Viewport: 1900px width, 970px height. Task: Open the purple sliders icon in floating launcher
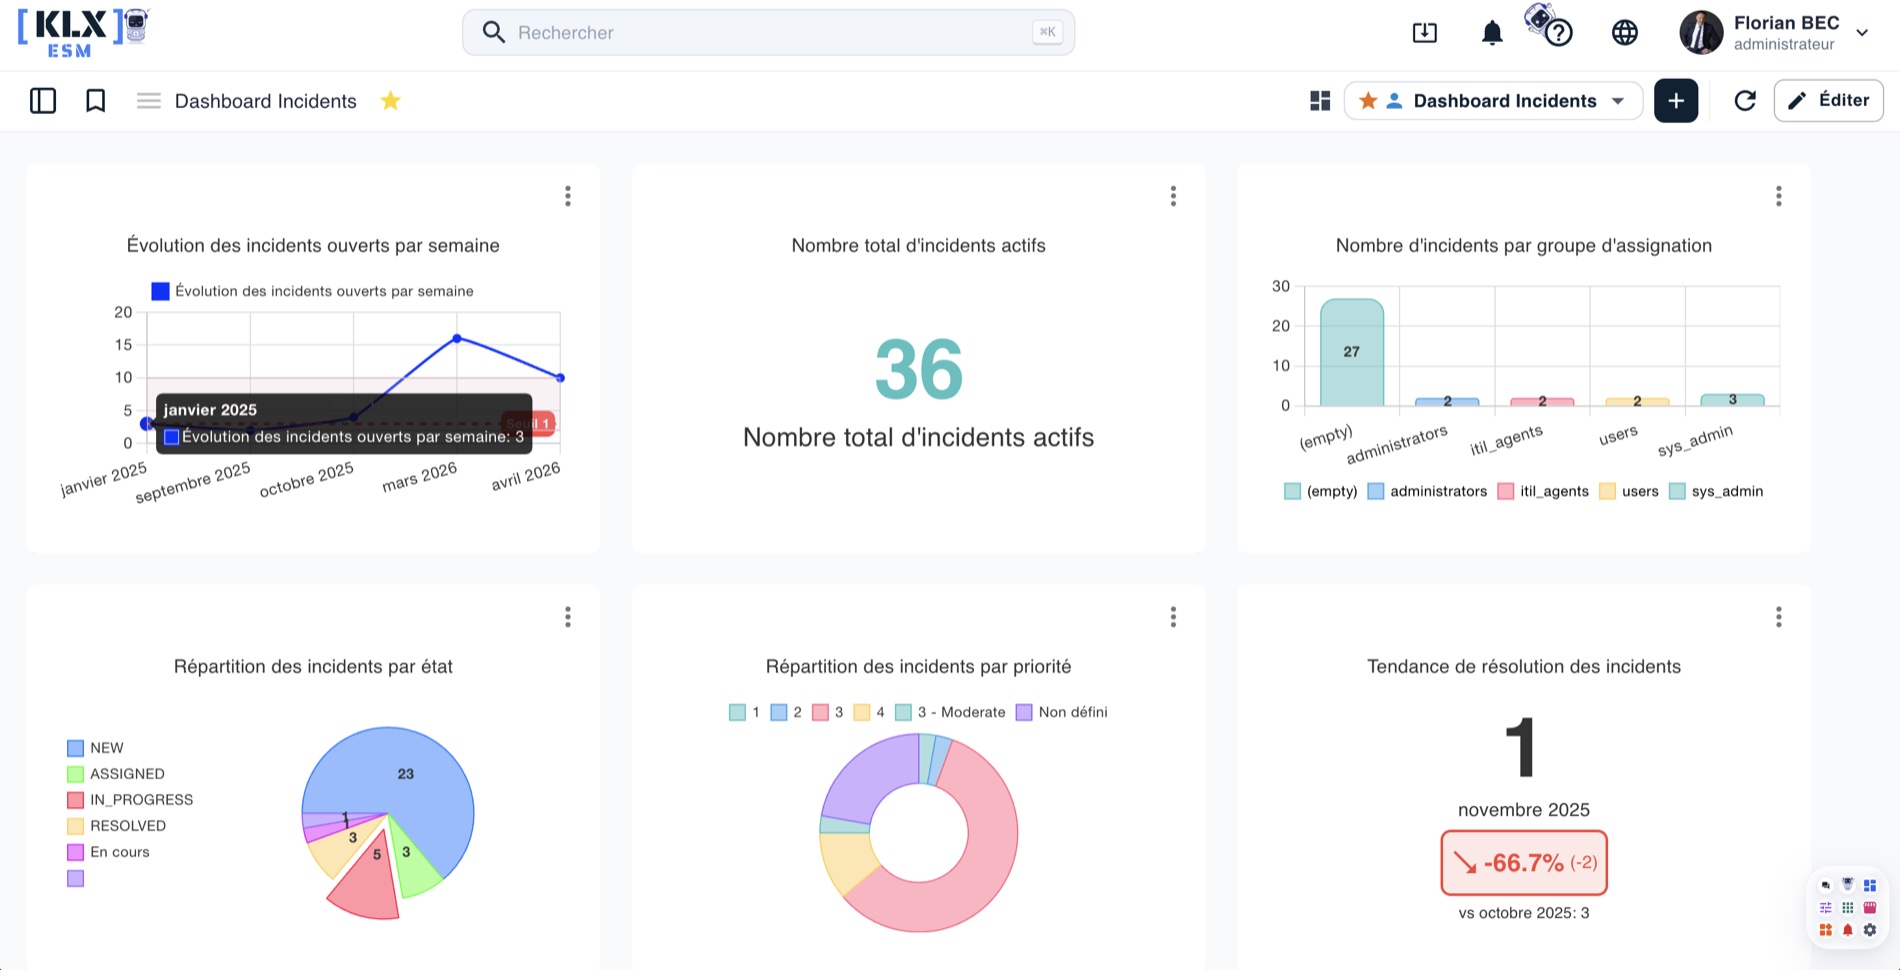[x=1825, y=908]
